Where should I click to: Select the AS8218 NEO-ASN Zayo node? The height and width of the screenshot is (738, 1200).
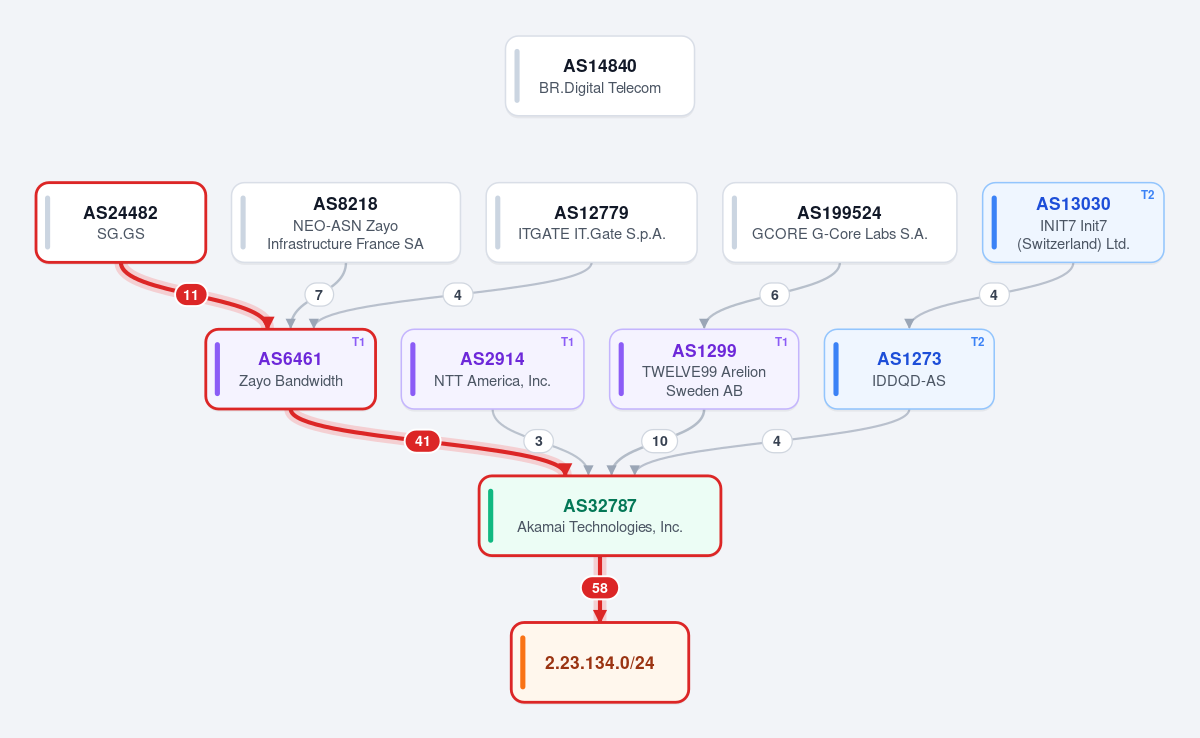click(x=346, y=222)
